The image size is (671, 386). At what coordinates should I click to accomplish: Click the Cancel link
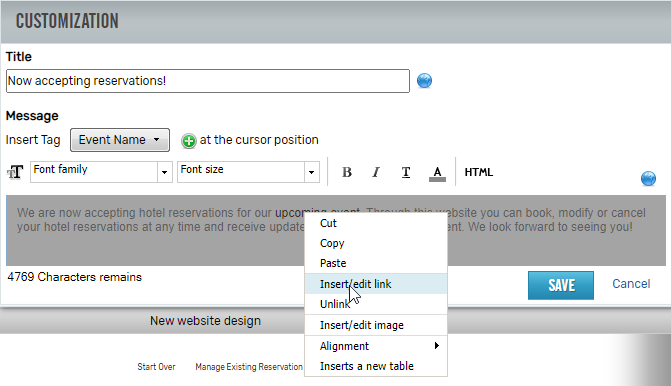631,284
